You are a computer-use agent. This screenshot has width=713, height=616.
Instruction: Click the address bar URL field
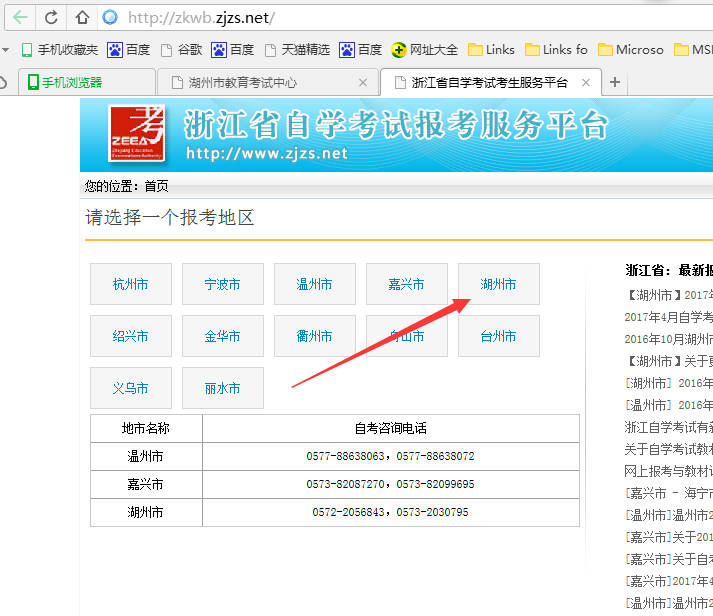tap(400, 18)
